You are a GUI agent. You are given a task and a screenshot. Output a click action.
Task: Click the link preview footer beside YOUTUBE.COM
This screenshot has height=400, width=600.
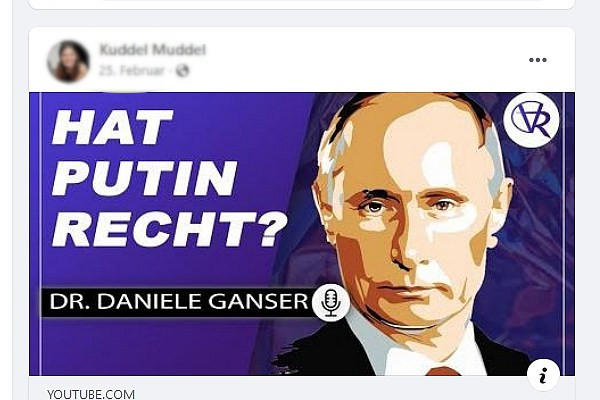point(344,389)
